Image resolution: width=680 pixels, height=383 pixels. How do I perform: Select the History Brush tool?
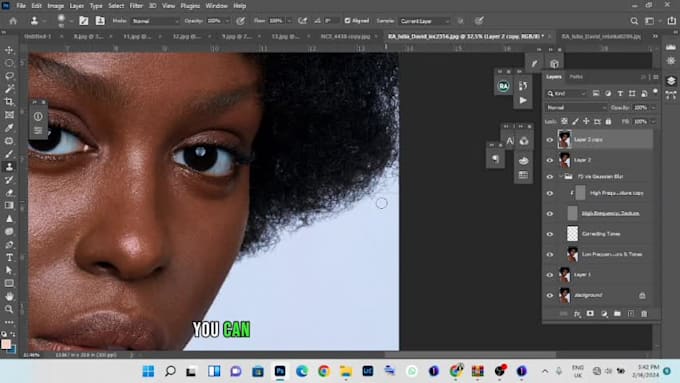pos(9,180)
